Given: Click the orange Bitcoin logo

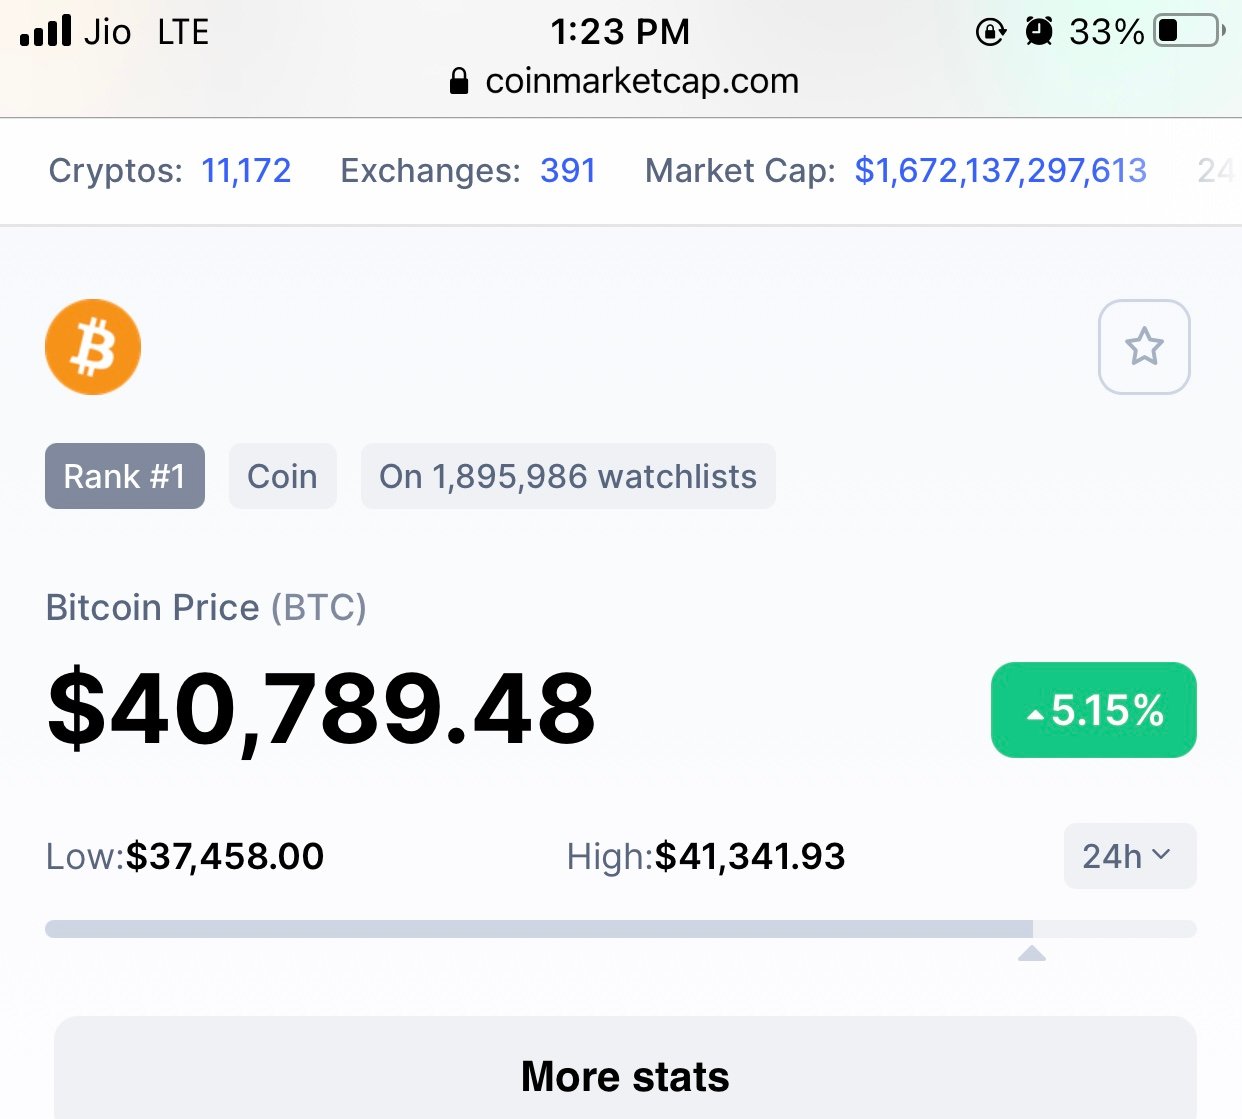Looking at the screenshot, I should click(93, 347).
